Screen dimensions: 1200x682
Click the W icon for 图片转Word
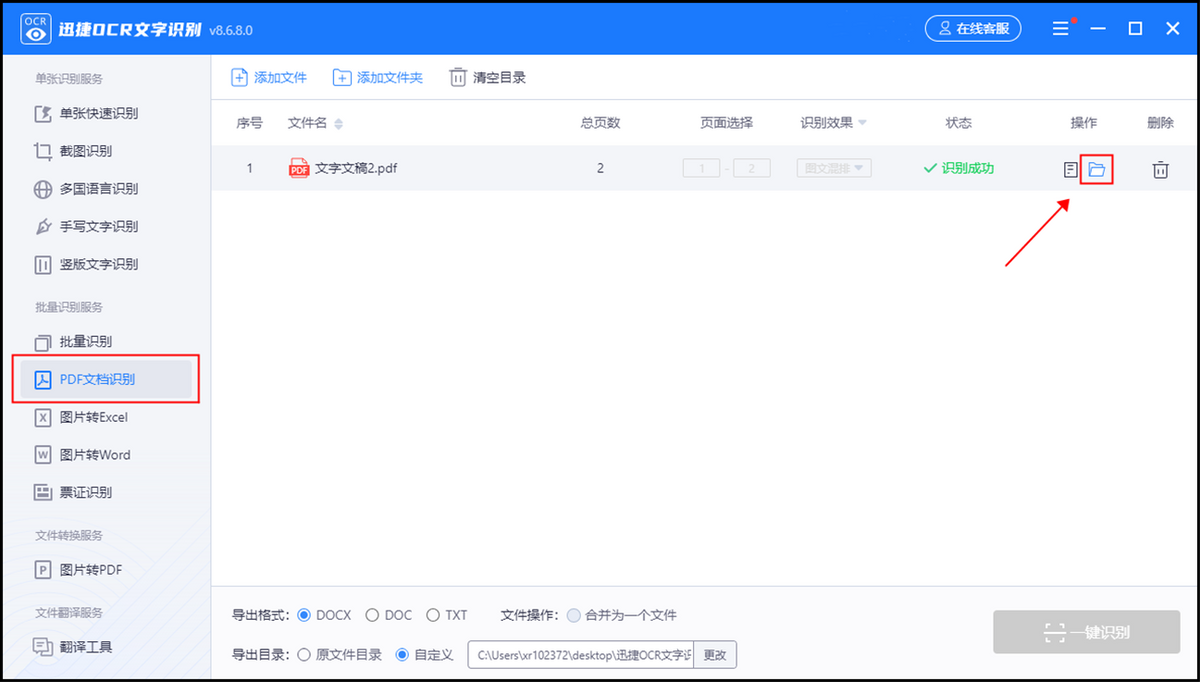[x=43, y=455]
